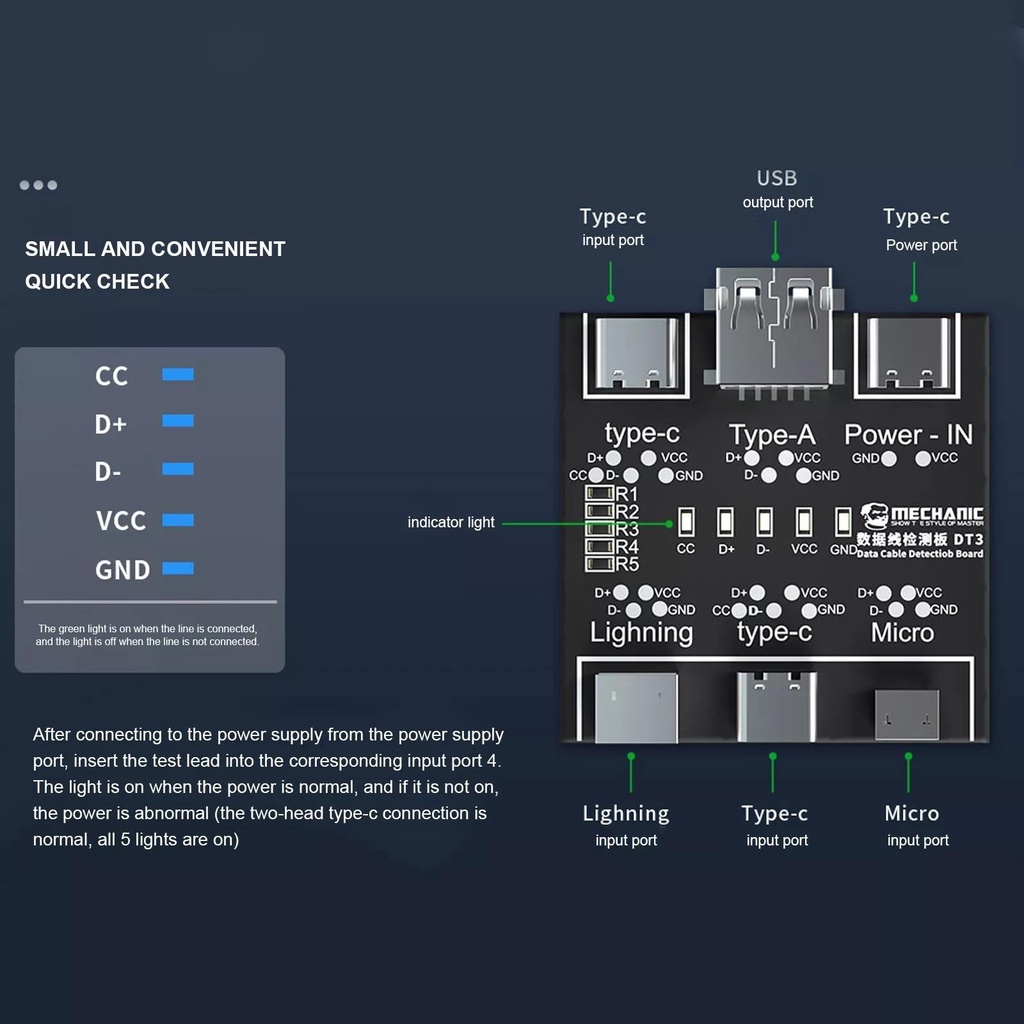Click the VCC test pad under Power - IN

click(x=923, y=459)
